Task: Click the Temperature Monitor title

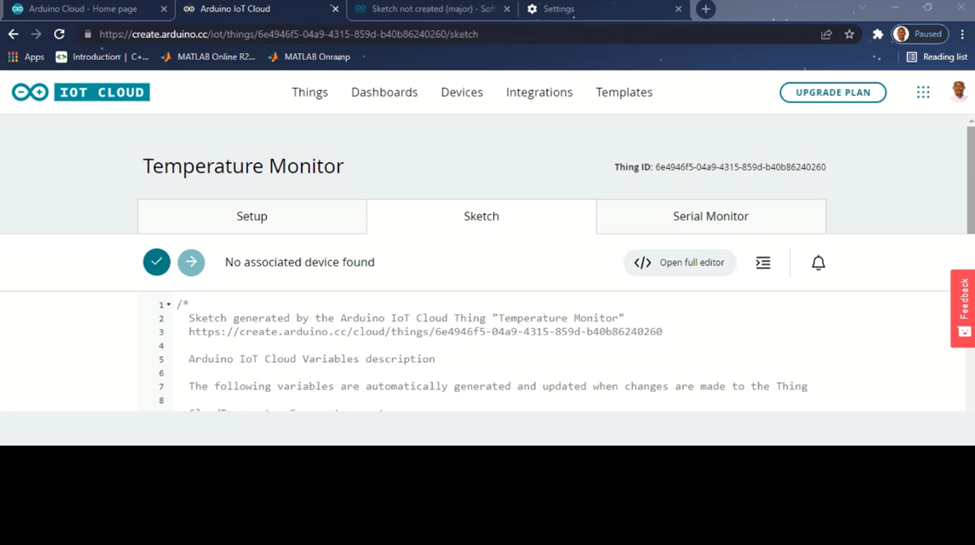Action: point(243,166)
